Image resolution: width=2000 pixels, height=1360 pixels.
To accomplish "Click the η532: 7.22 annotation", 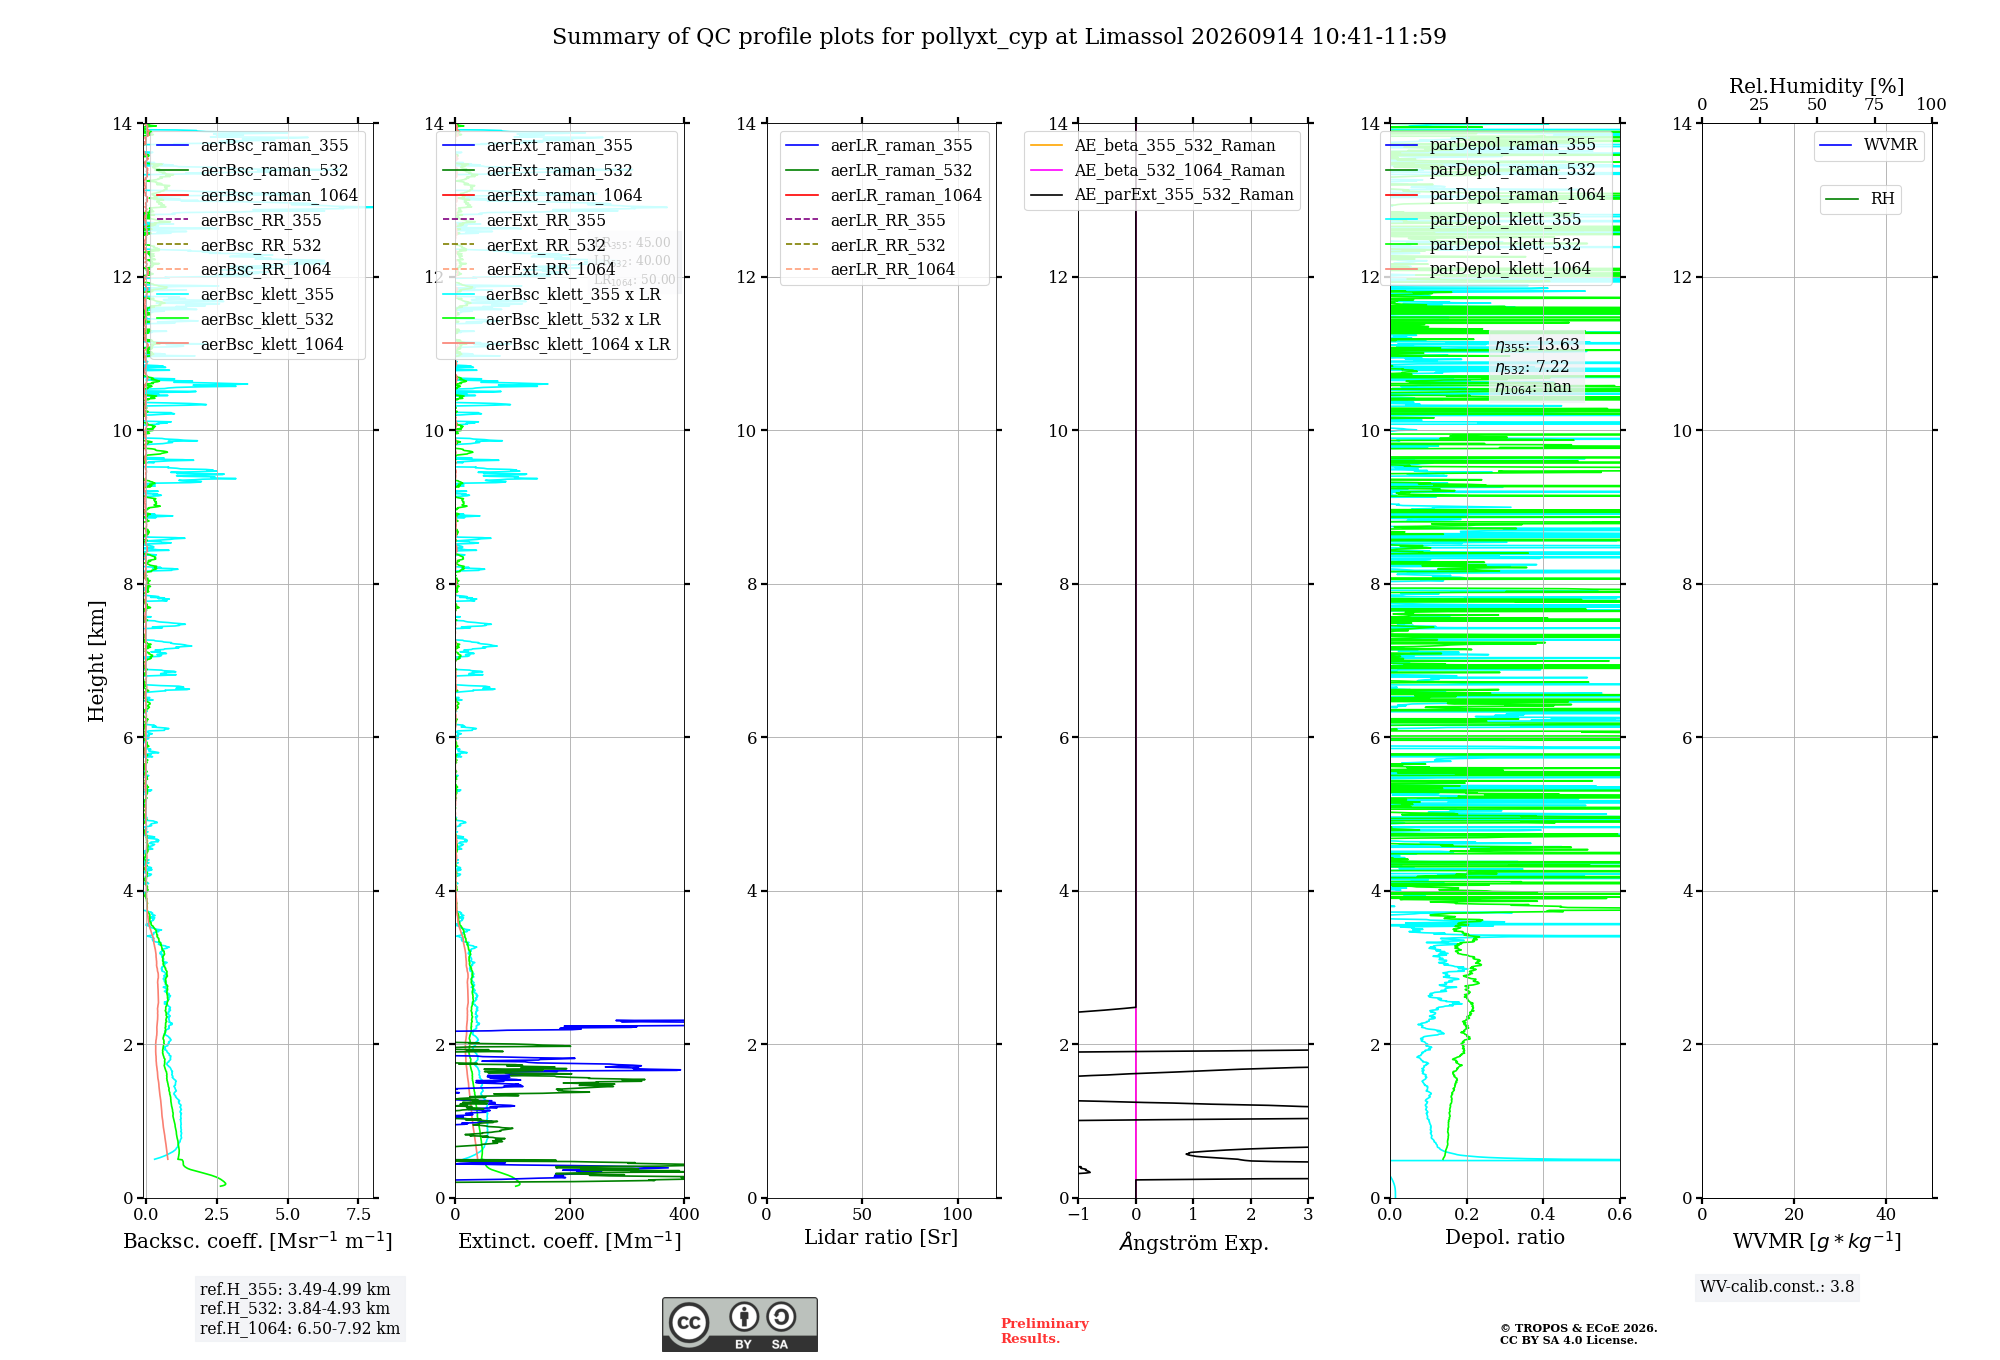I will (1532, 367).
